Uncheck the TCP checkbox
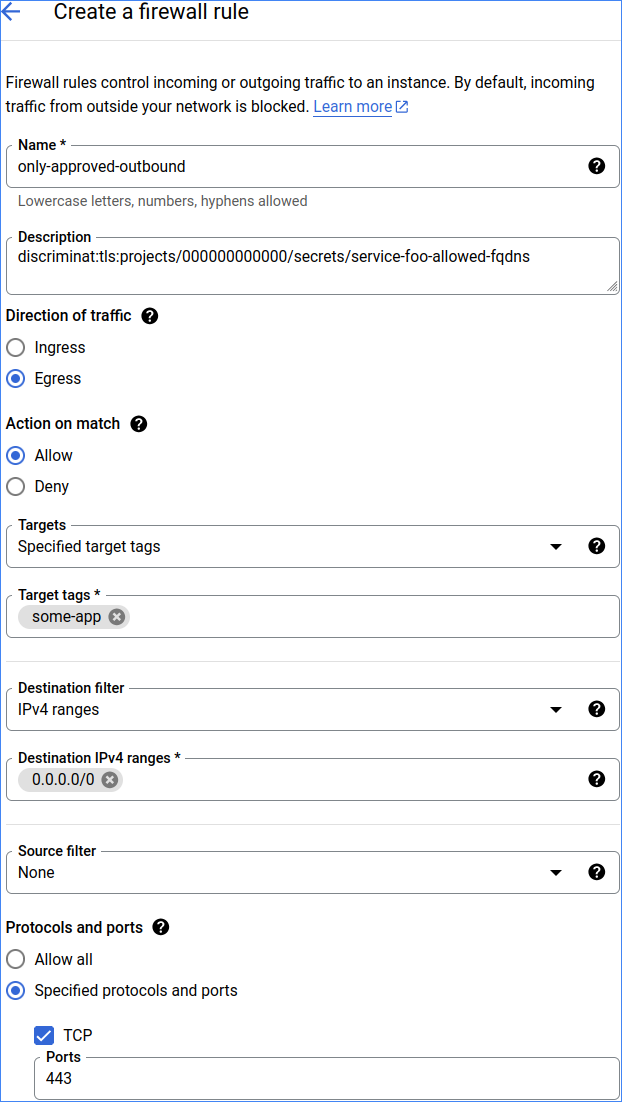Screen dimensions: 622x1102 [44, 1036]
